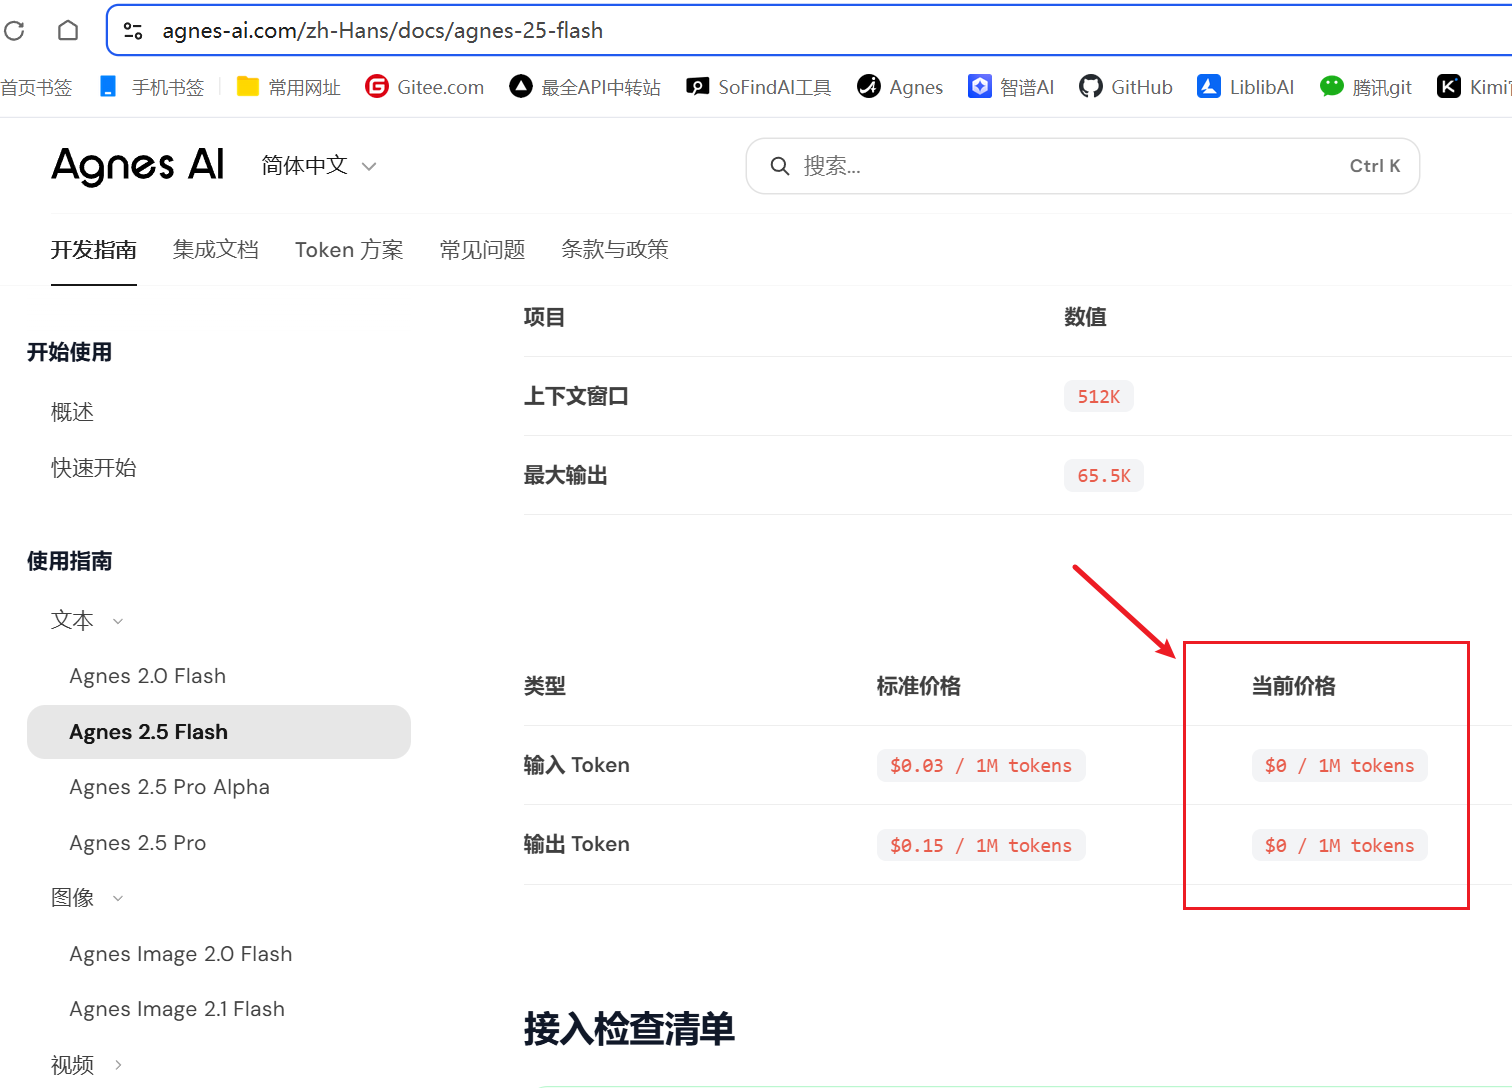Screen dimensions: 1512x1088
Task: Open the 首页书签 bookmark
Action: pos(36,87)
